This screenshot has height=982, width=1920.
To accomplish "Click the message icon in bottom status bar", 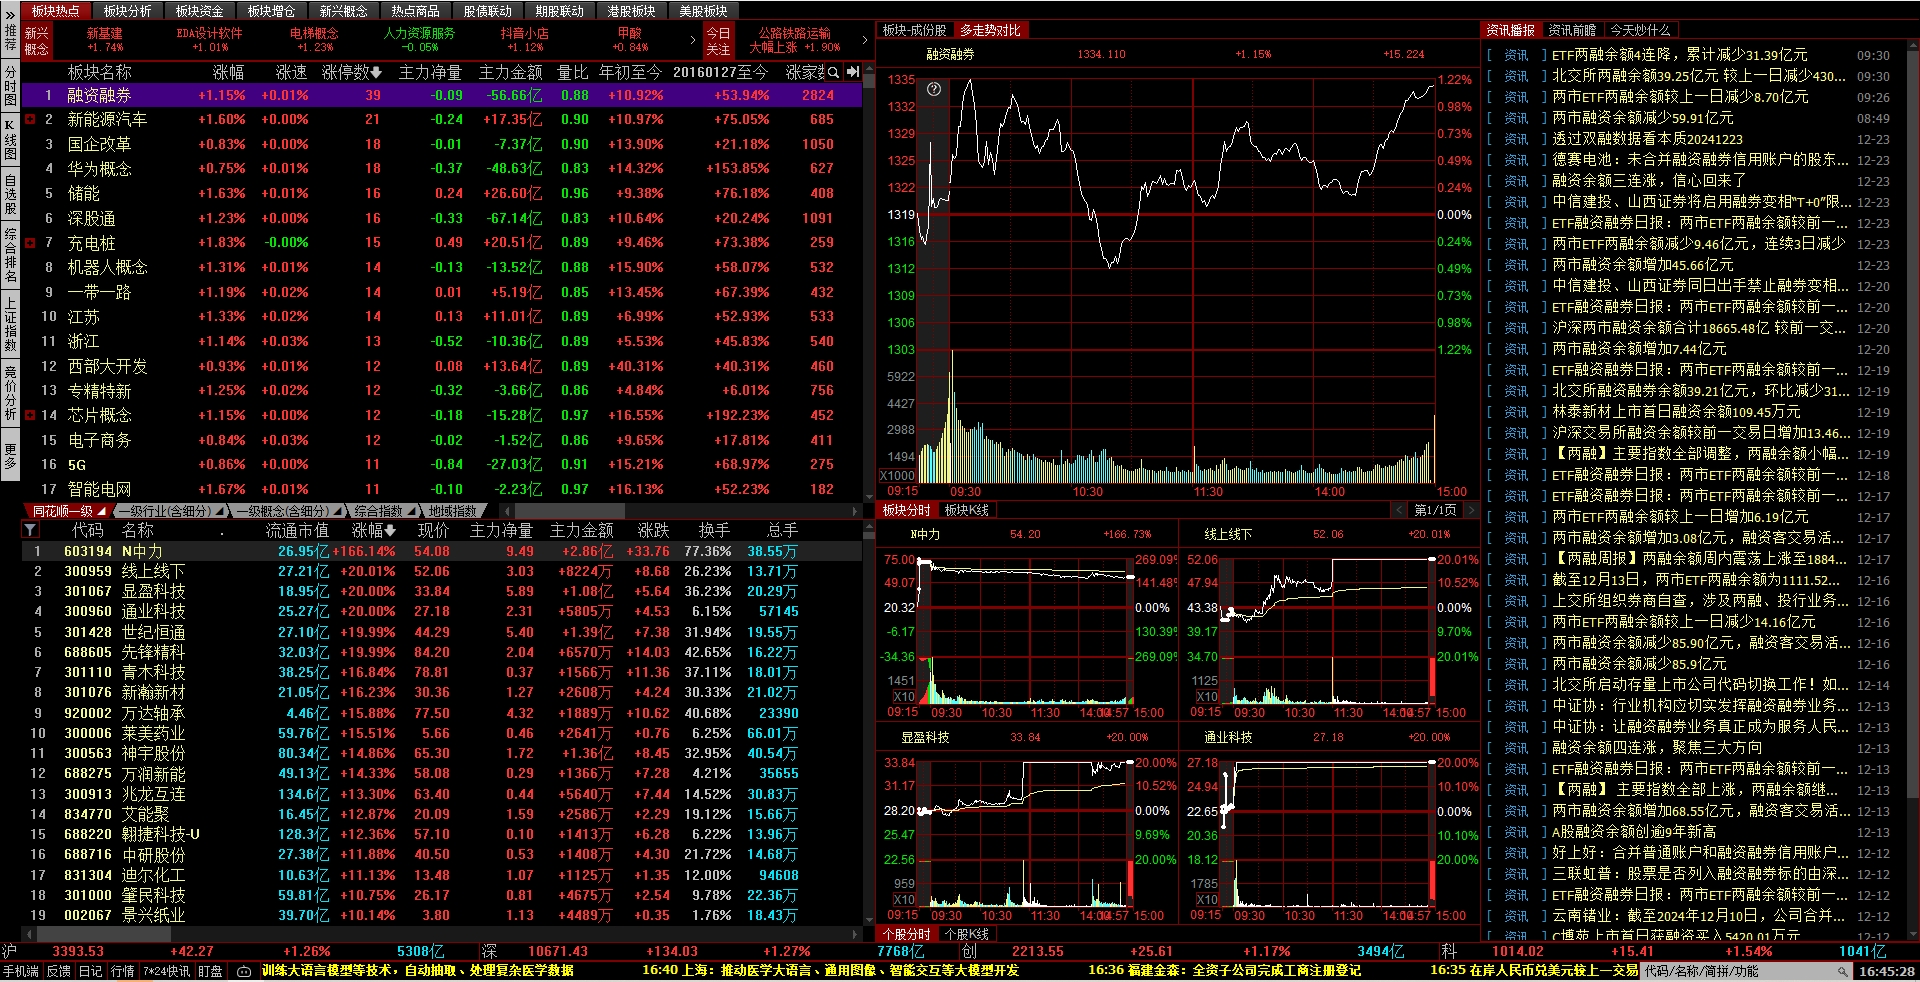I will 244,971.
